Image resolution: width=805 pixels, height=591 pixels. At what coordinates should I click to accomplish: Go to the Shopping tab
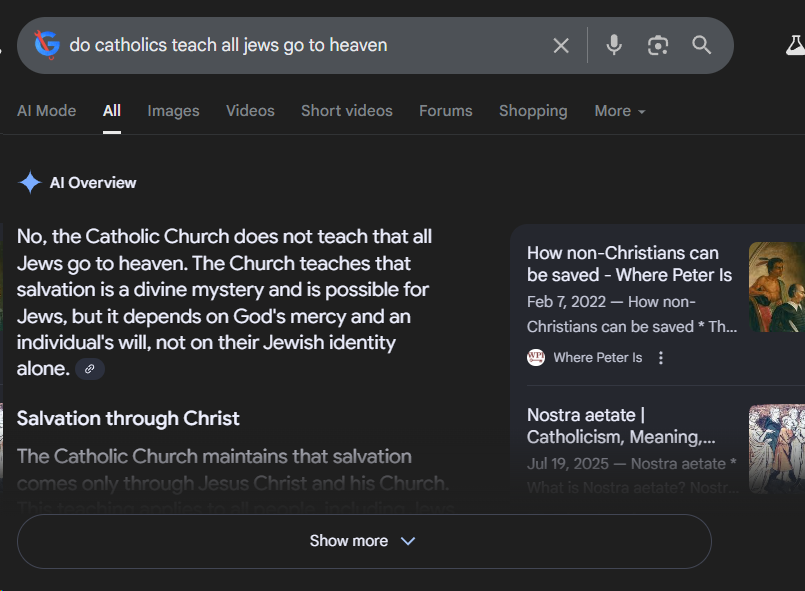[533, 111]
